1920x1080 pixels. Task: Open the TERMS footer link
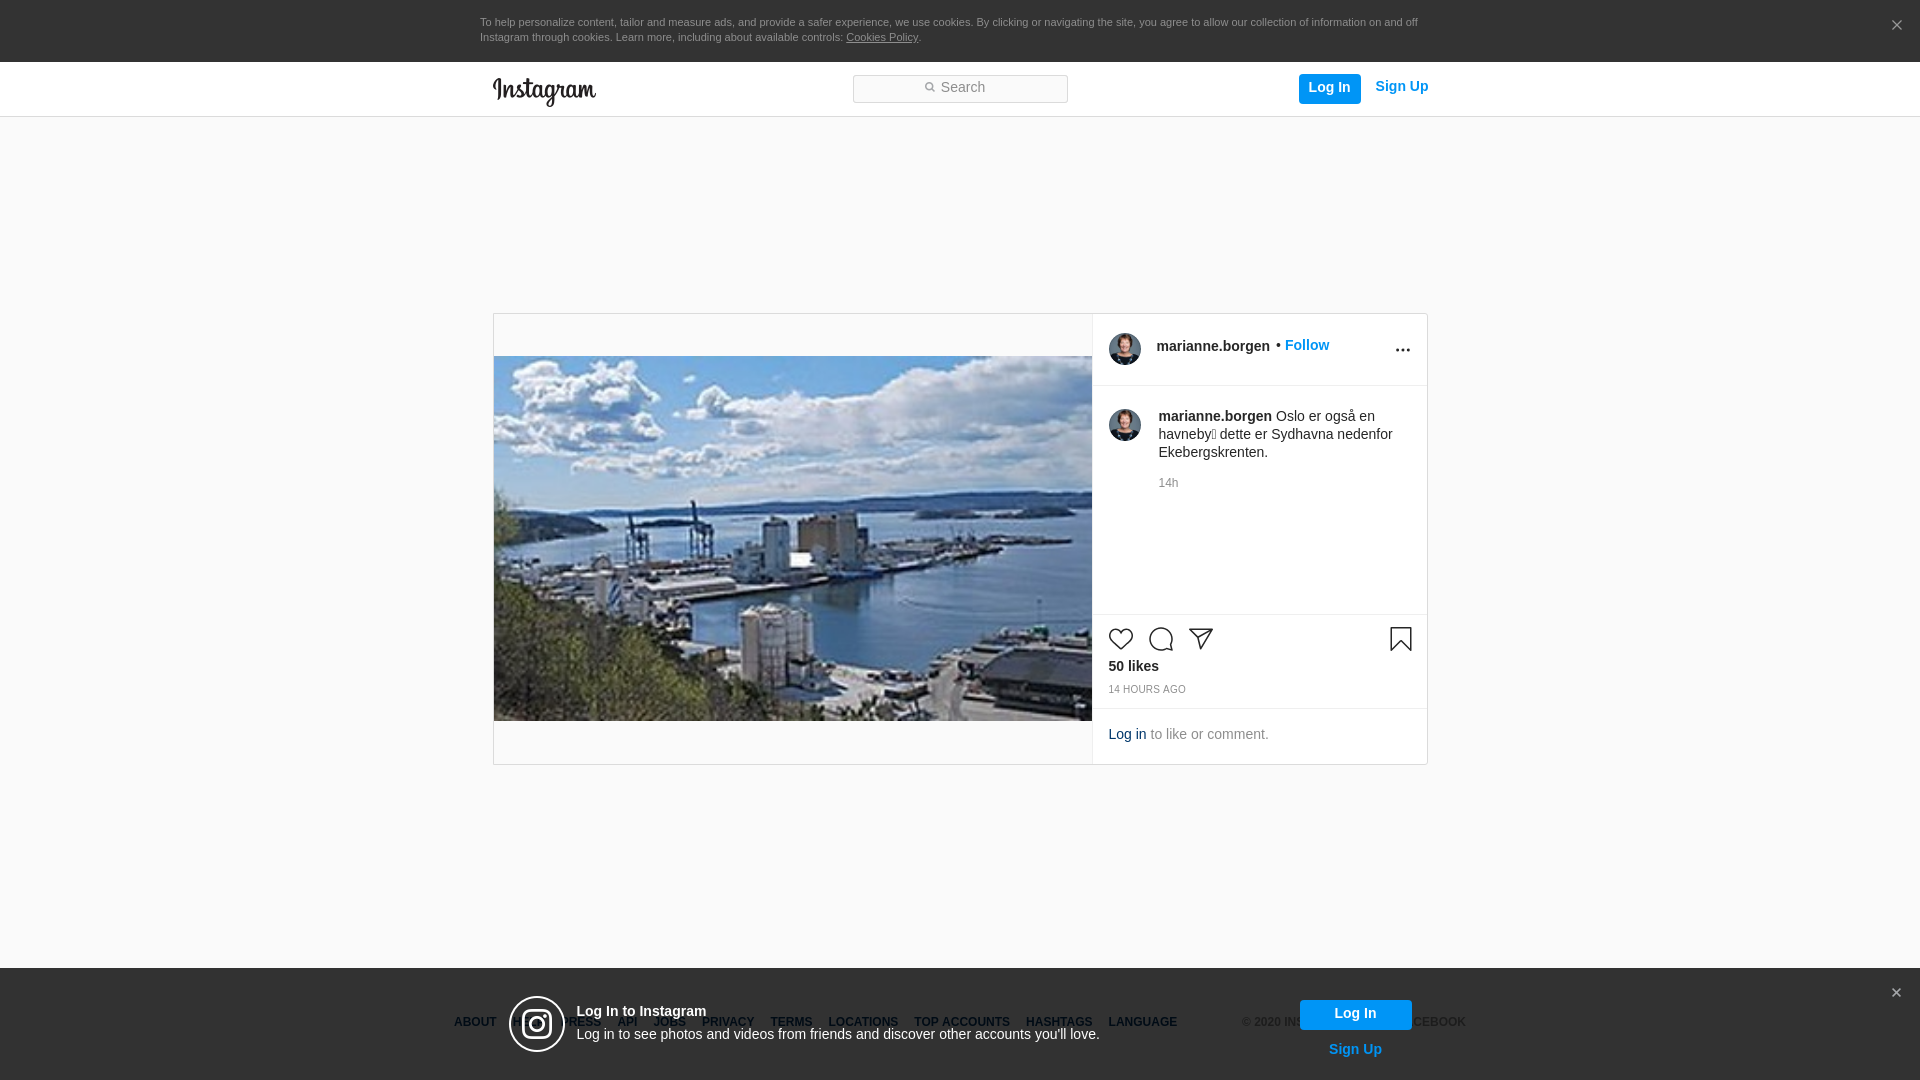tap(790, 1022)
